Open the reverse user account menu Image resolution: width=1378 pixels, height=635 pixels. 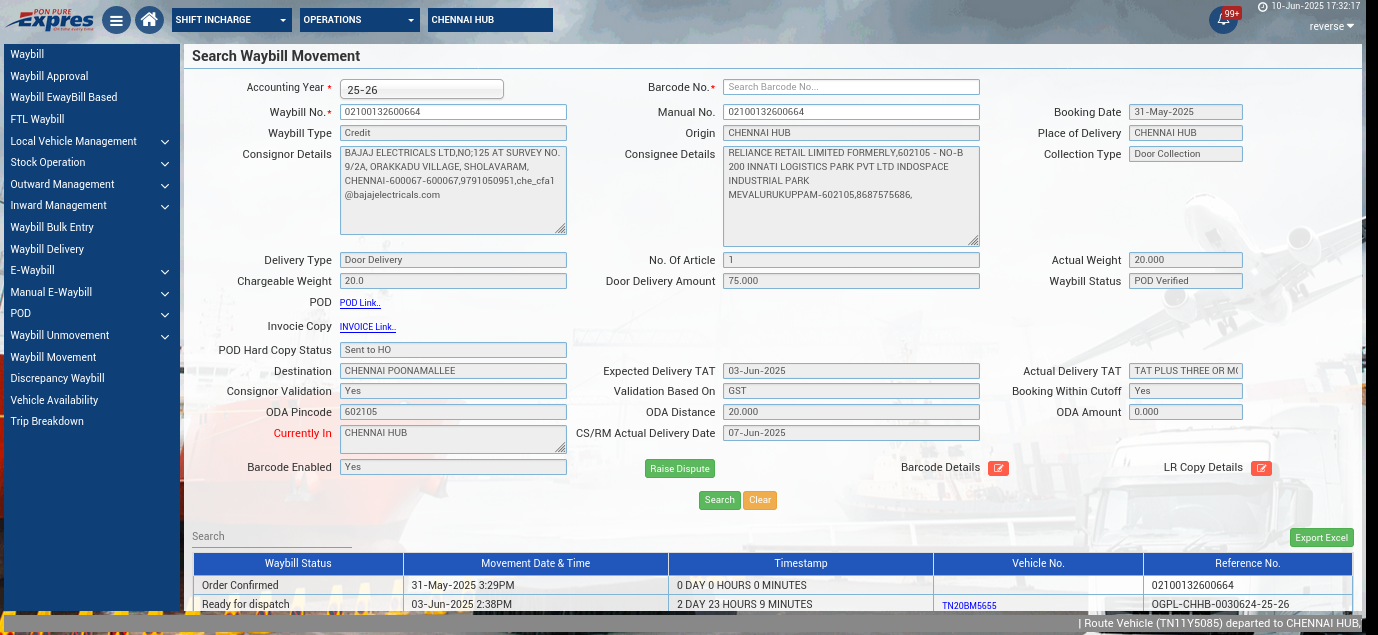point(1331,26)
